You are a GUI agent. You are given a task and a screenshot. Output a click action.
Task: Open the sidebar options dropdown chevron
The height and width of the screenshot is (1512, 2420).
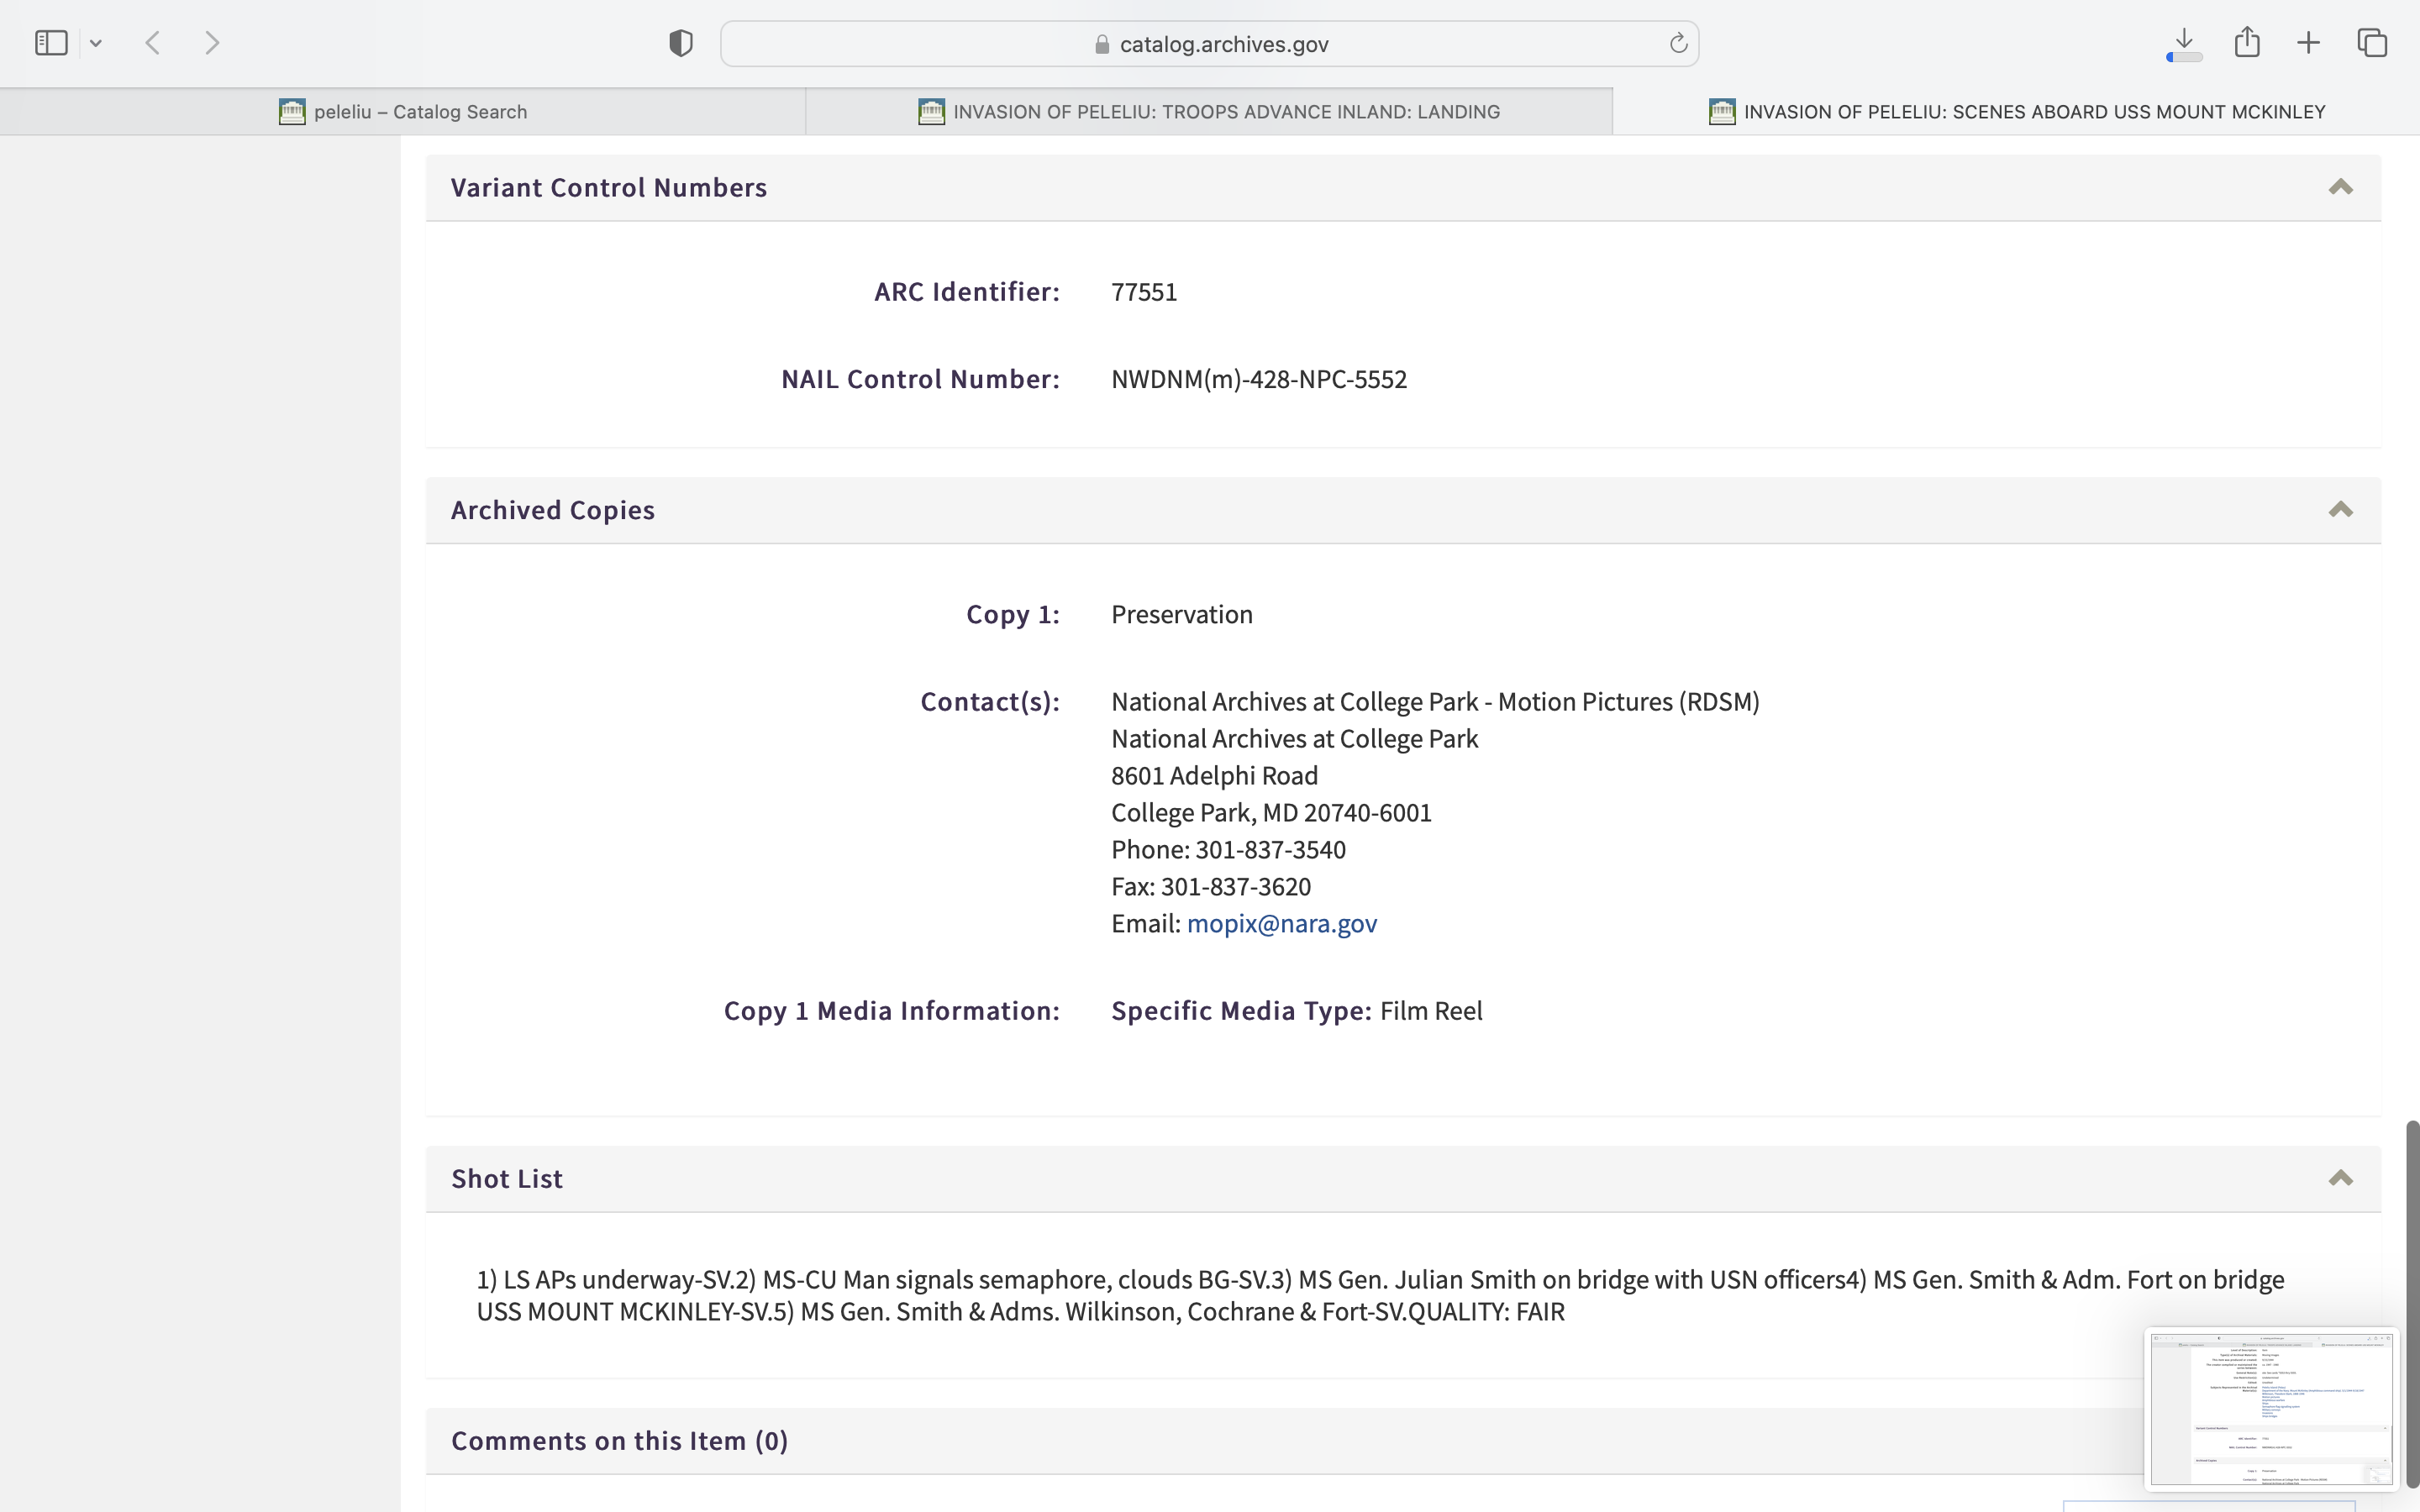(x=96, y=43)
